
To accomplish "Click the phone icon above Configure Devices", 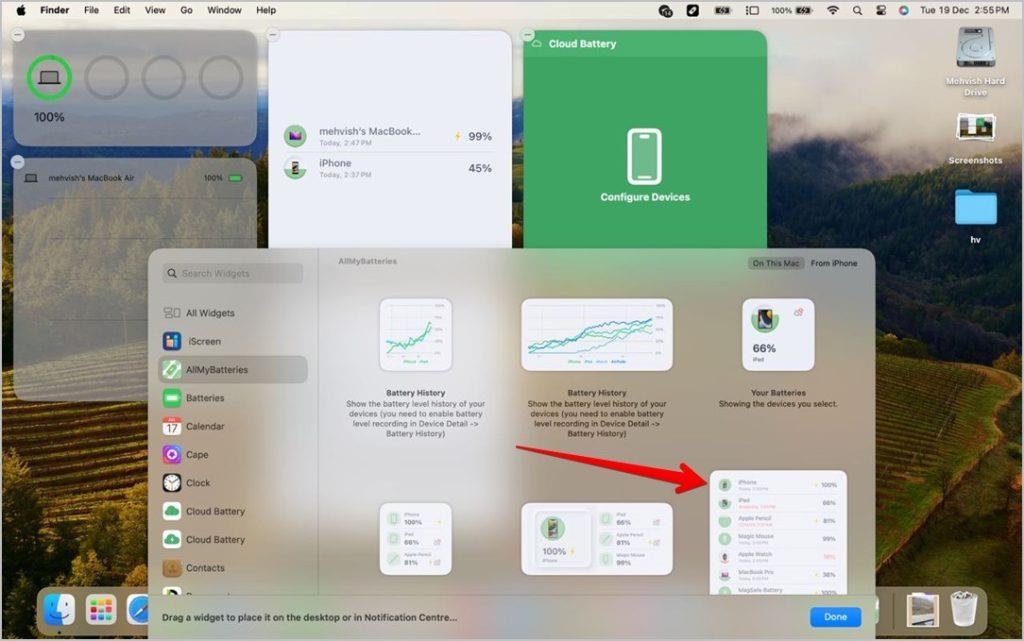I will [x=645, y=157].
